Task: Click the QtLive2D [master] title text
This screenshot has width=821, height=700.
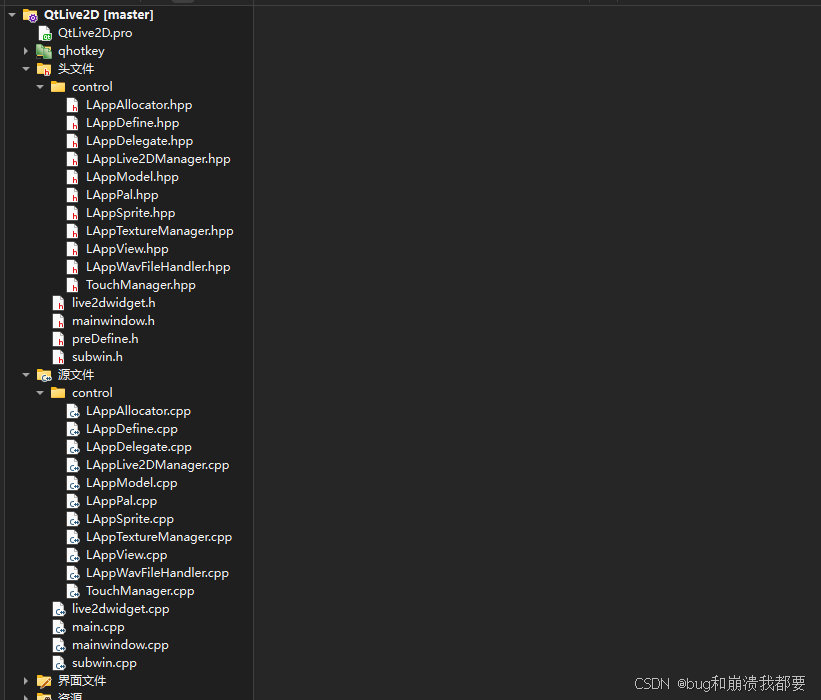Action: pyautogui.click(x=98, y=15)
